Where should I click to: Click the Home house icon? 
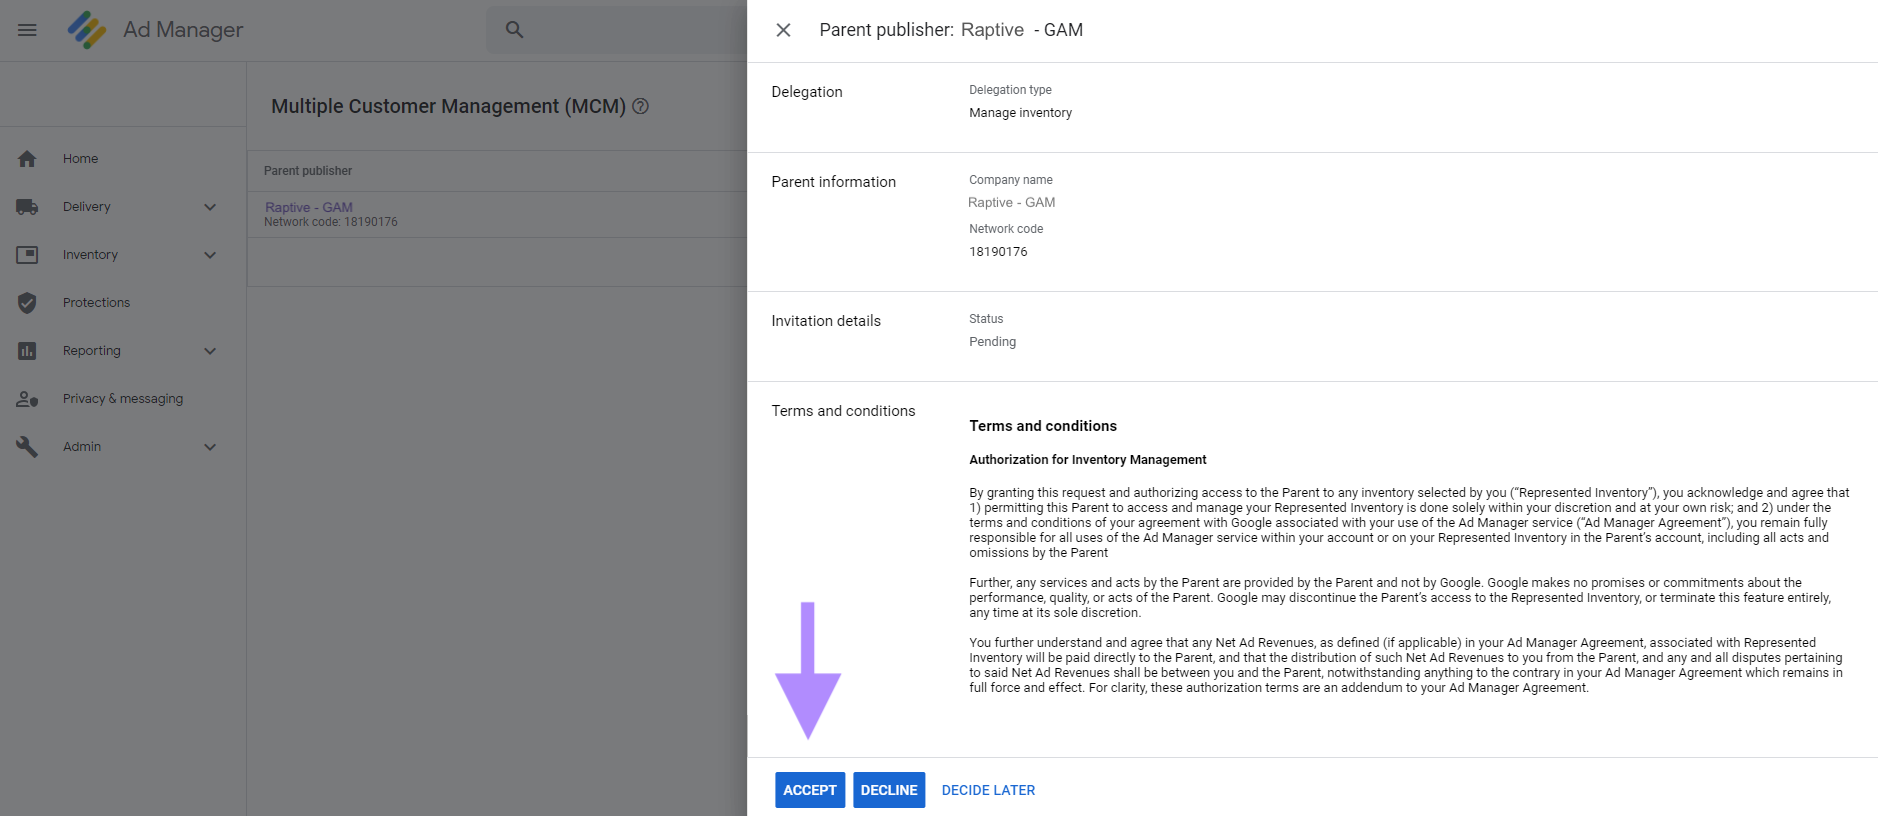tap(27, 159)
